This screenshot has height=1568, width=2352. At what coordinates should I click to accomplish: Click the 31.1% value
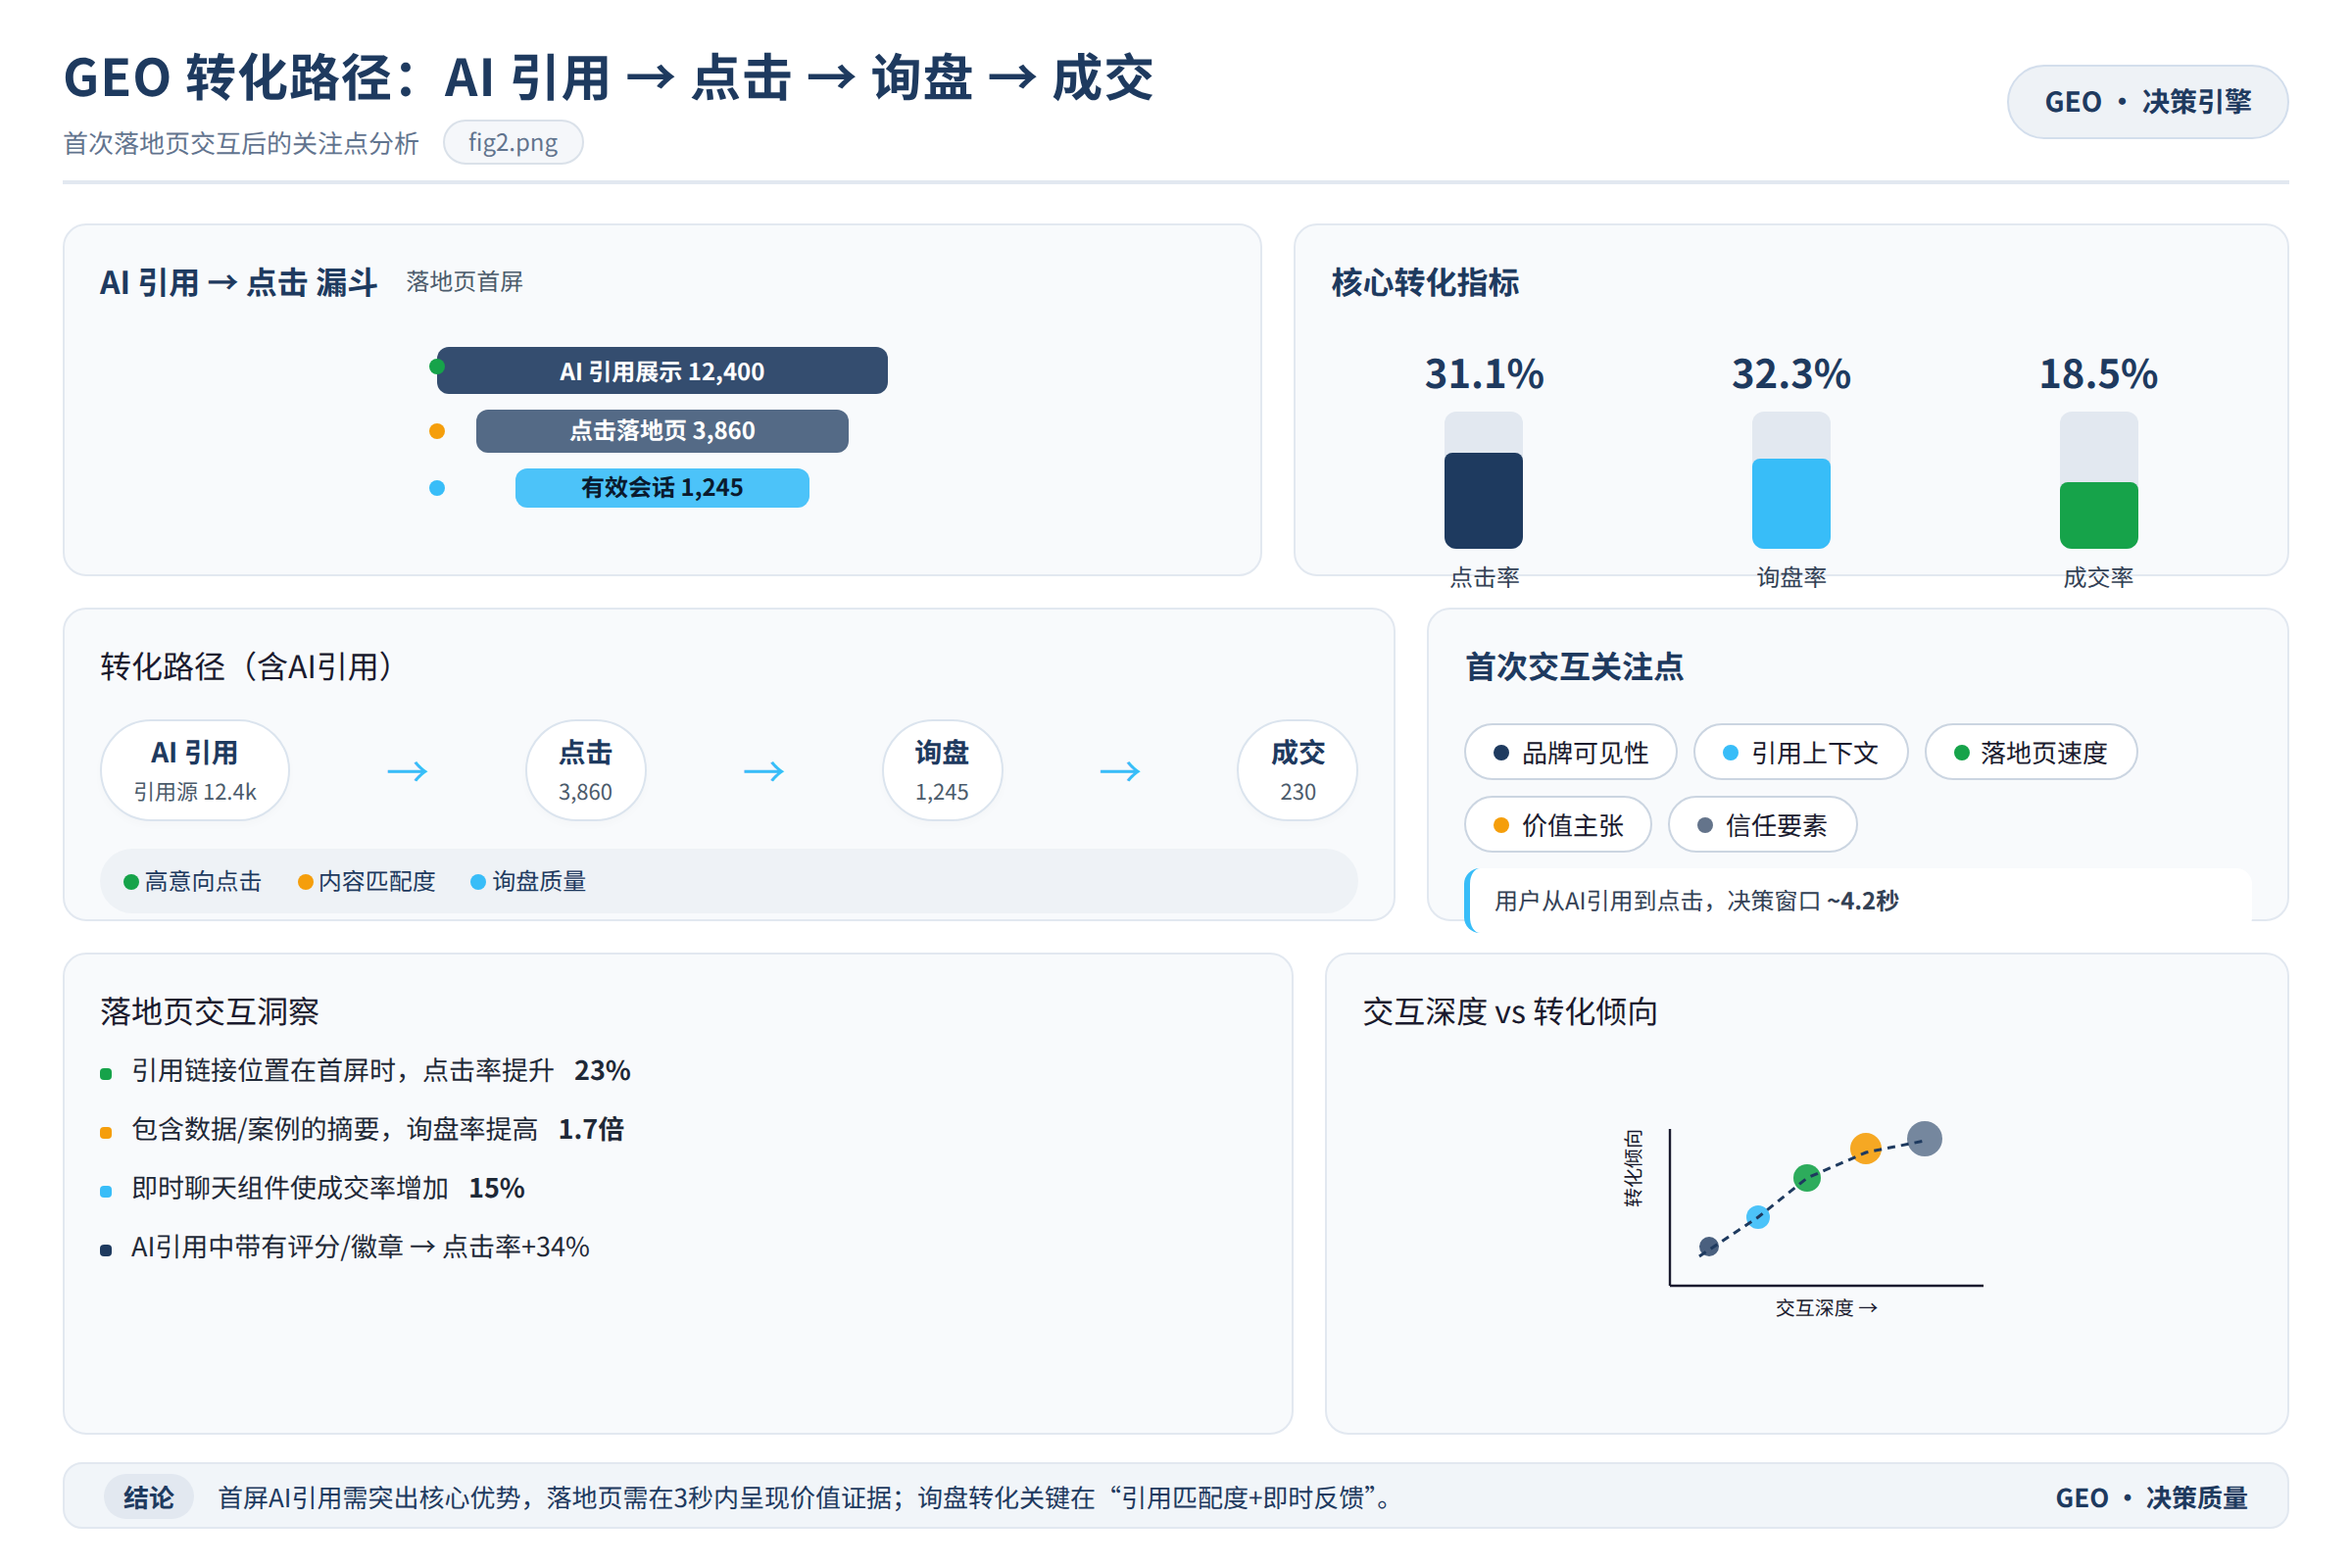point(1484,374)
